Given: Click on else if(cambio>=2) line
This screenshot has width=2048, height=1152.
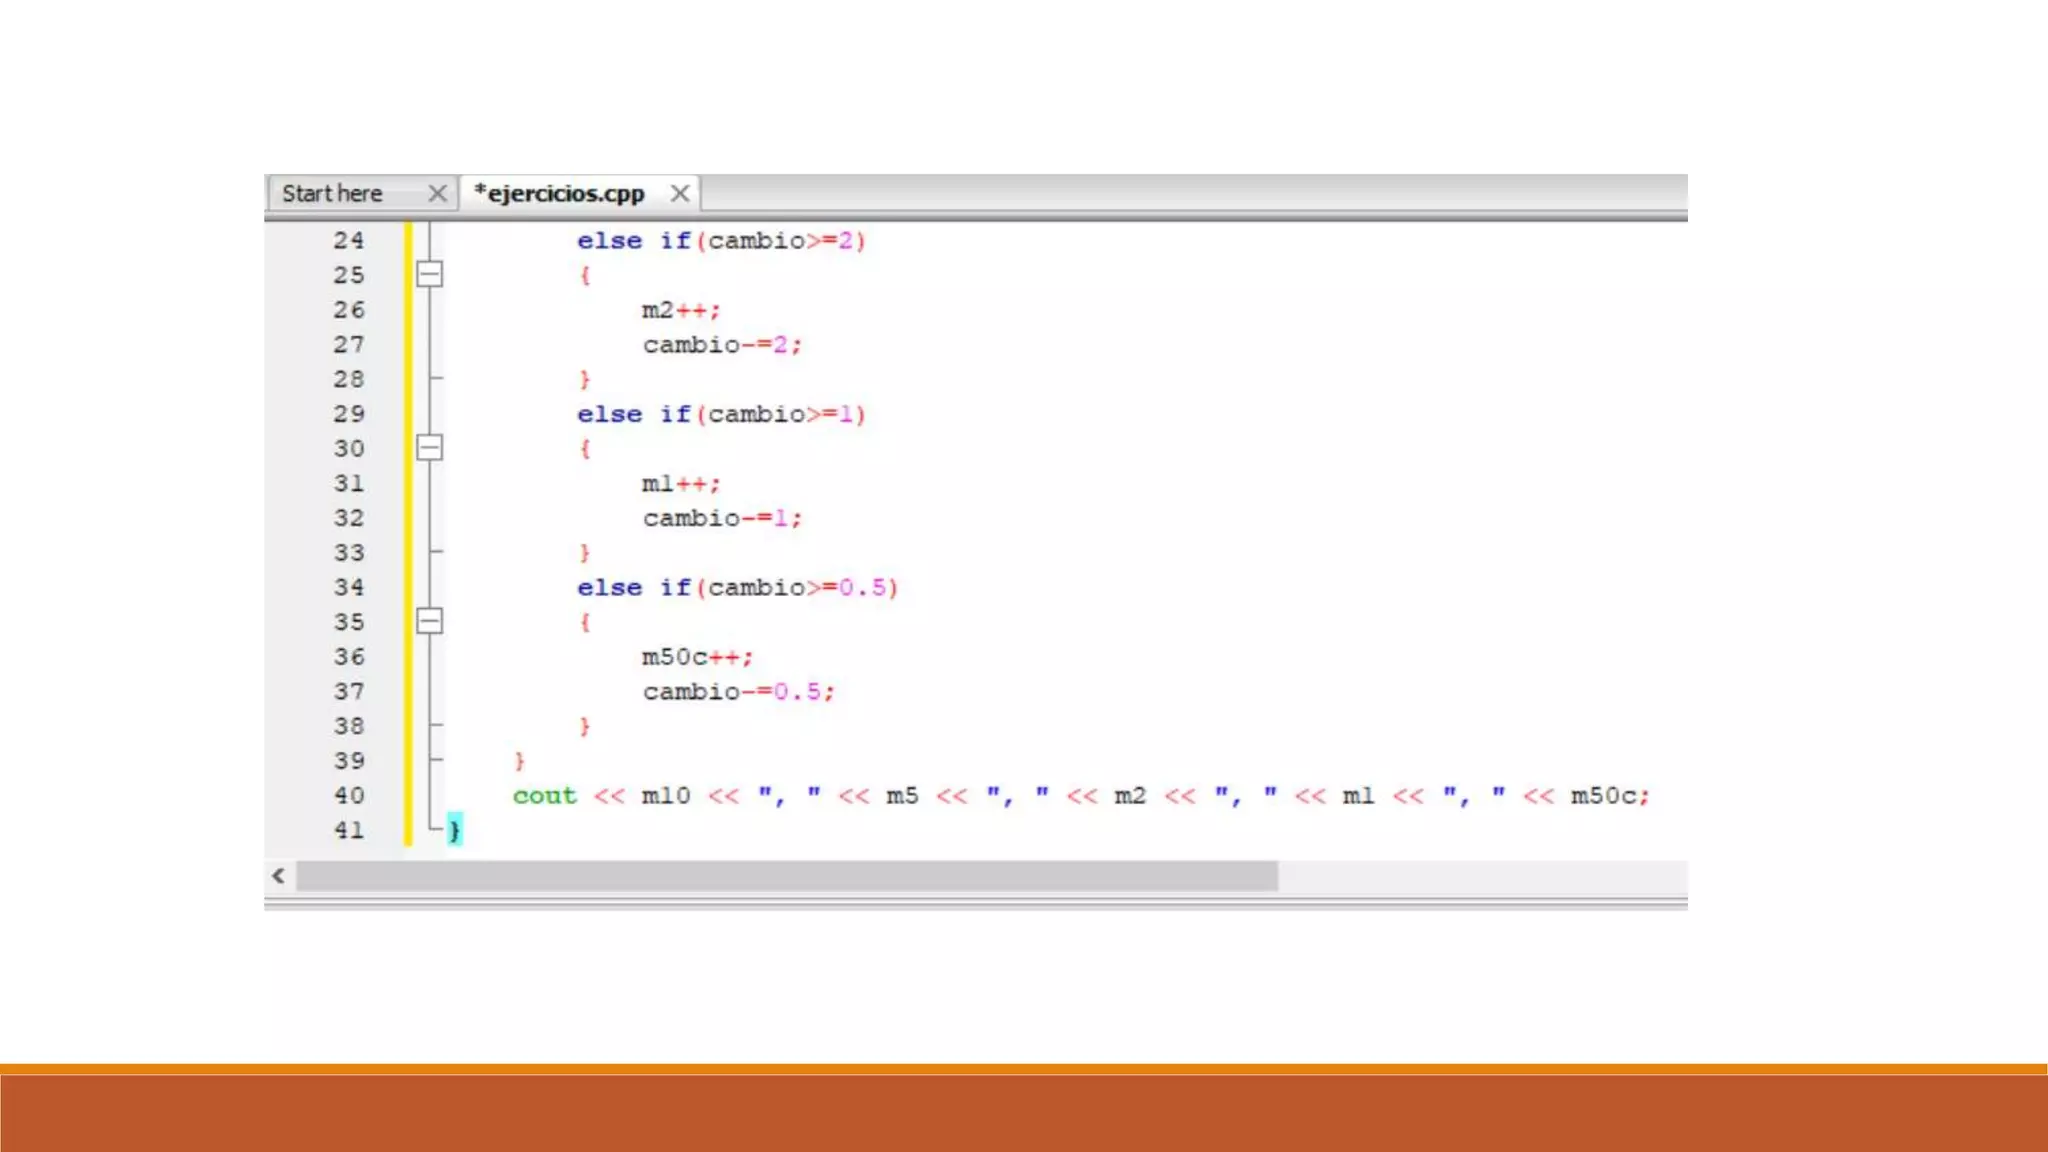Looking at the screenshot, I should [720, 240].
